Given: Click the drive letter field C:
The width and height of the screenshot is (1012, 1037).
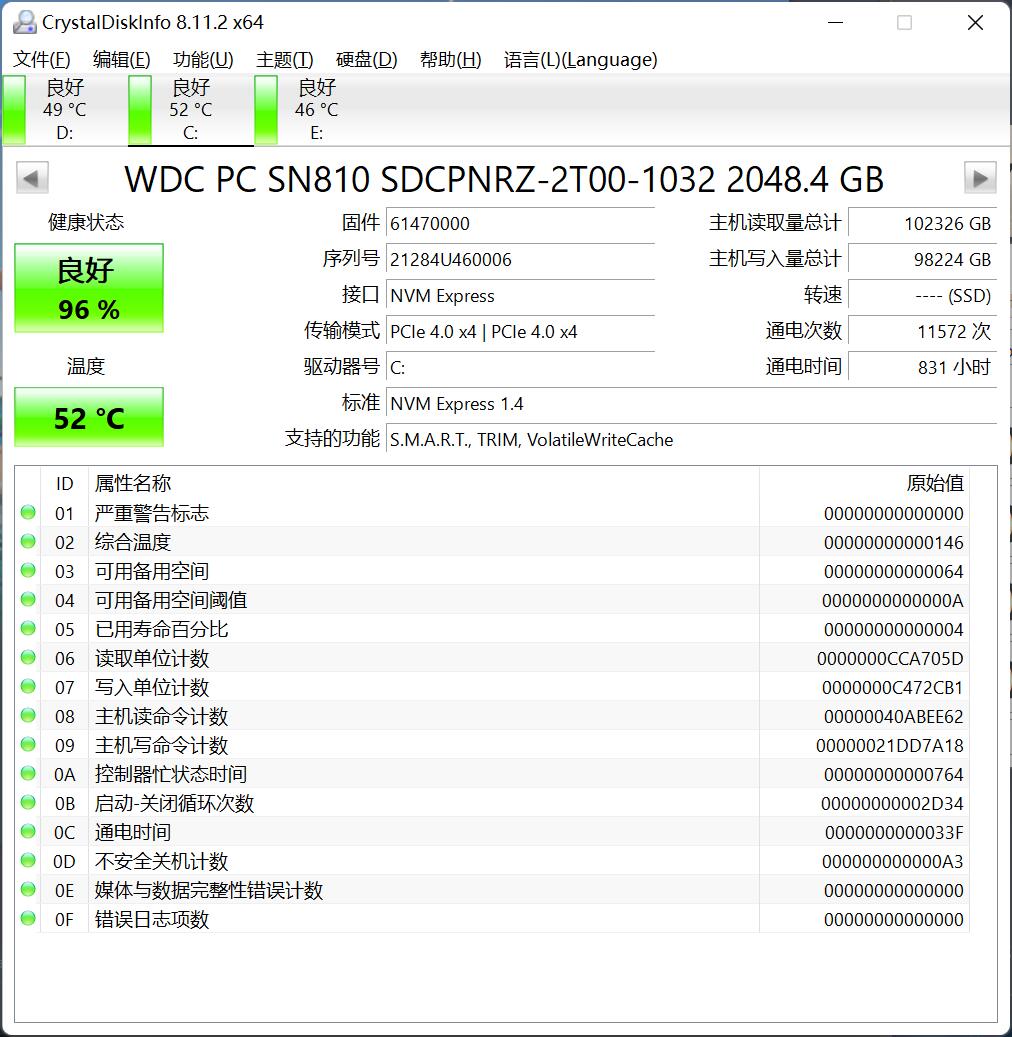Looking at the screenshot, I should click(520, 367).
